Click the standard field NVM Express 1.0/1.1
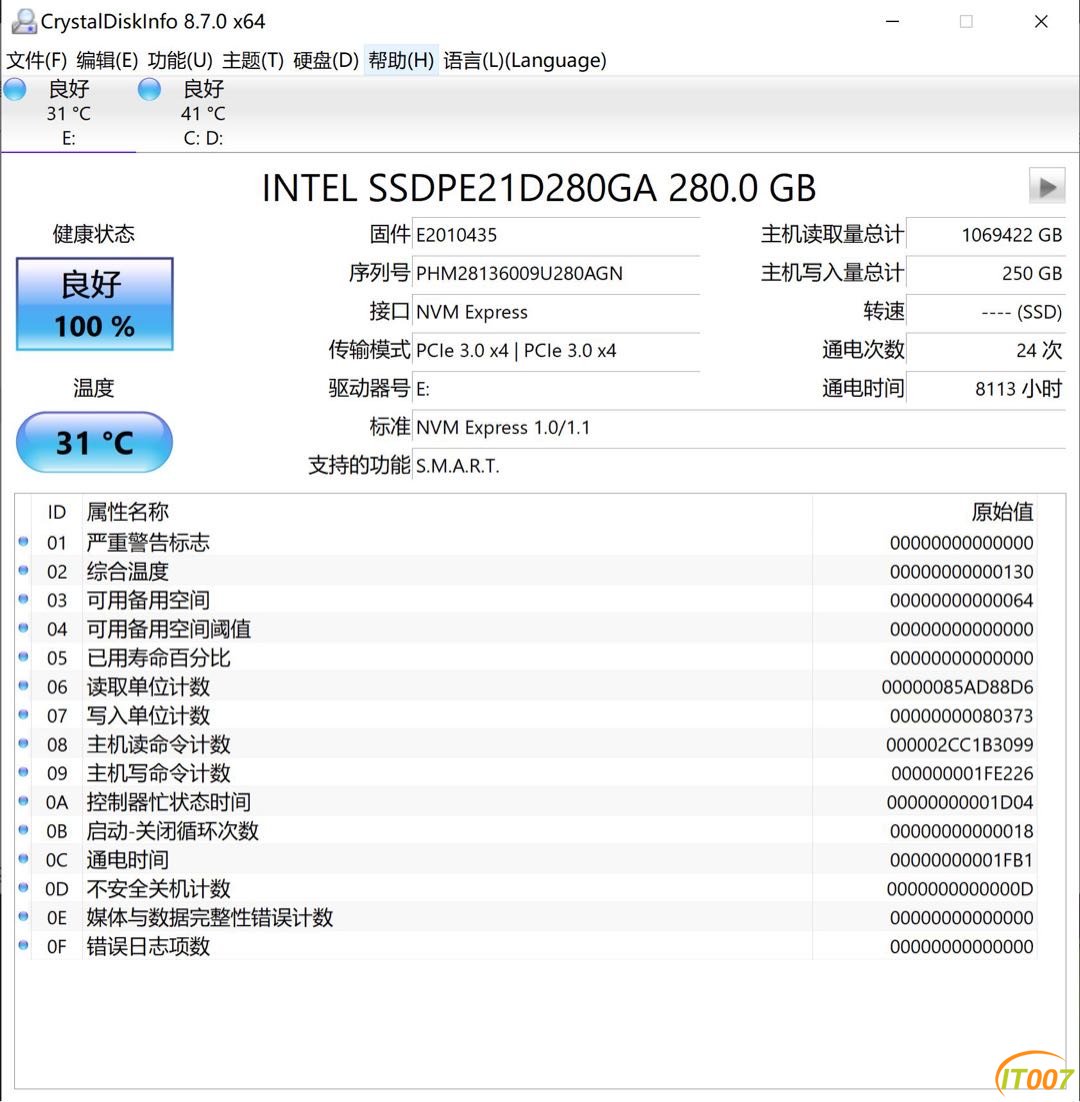 point(739,427)
